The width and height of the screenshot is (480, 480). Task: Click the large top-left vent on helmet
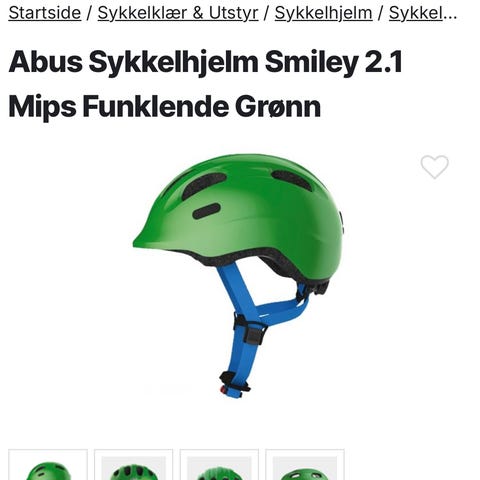tap(203, 185)
